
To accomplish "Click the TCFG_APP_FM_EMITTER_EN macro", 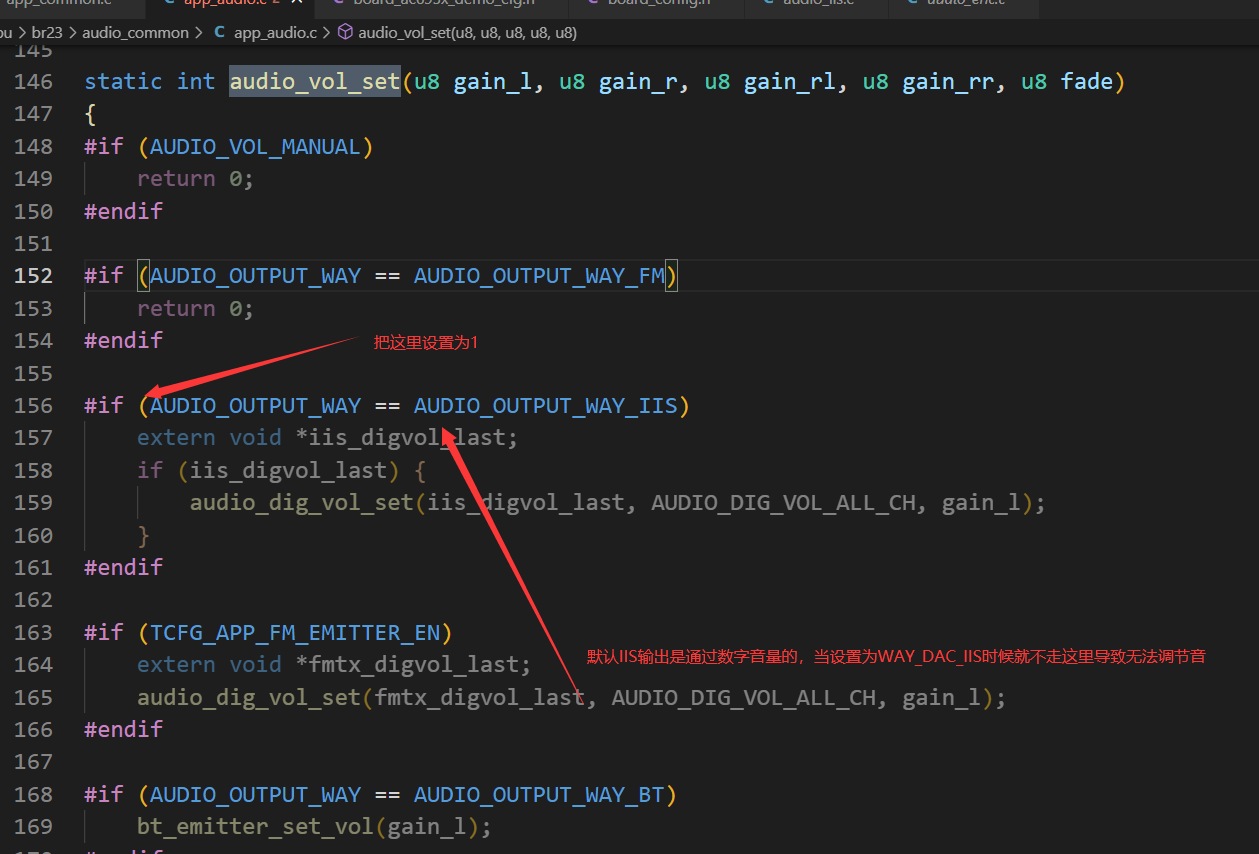I will coord(295,632).
